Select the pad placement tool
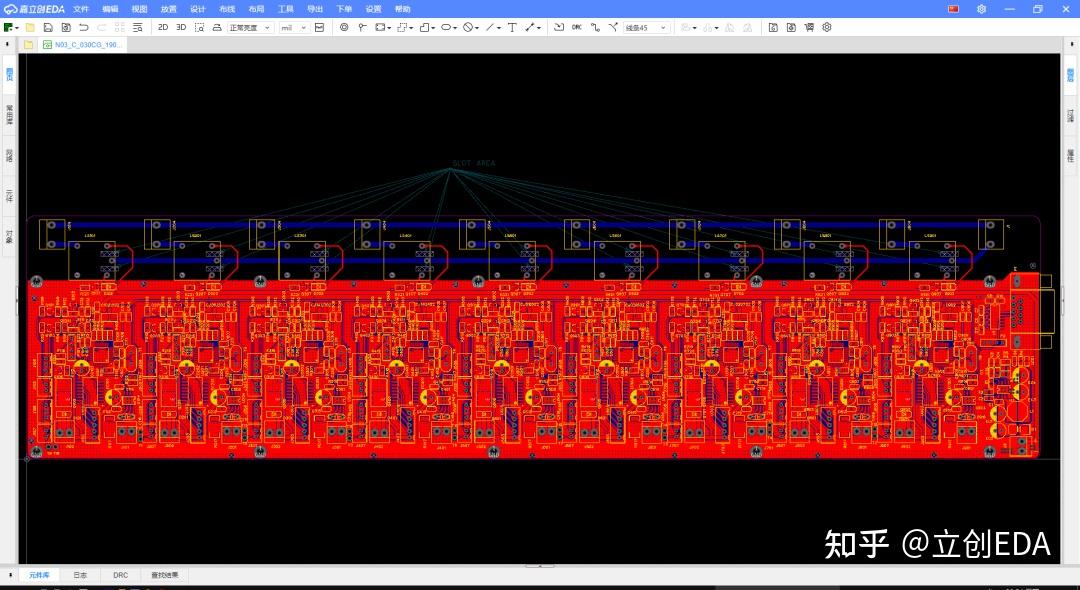 pos(344,28)
